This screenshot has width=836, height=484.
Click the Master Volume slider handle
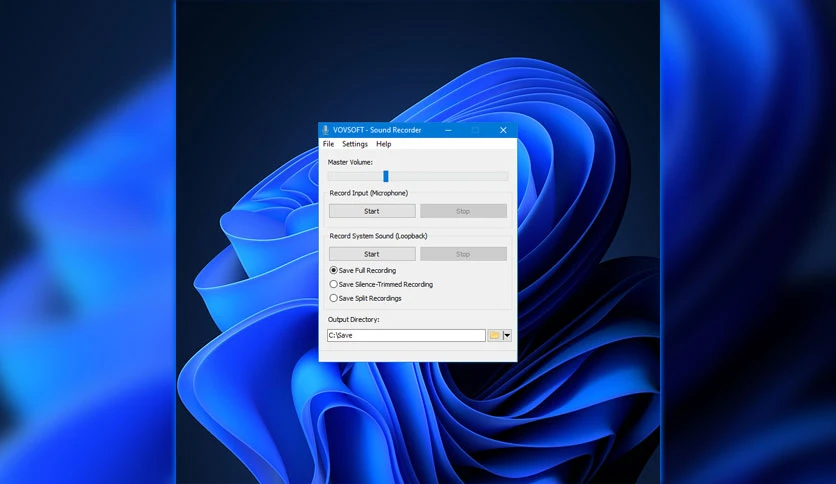(386, 176)
